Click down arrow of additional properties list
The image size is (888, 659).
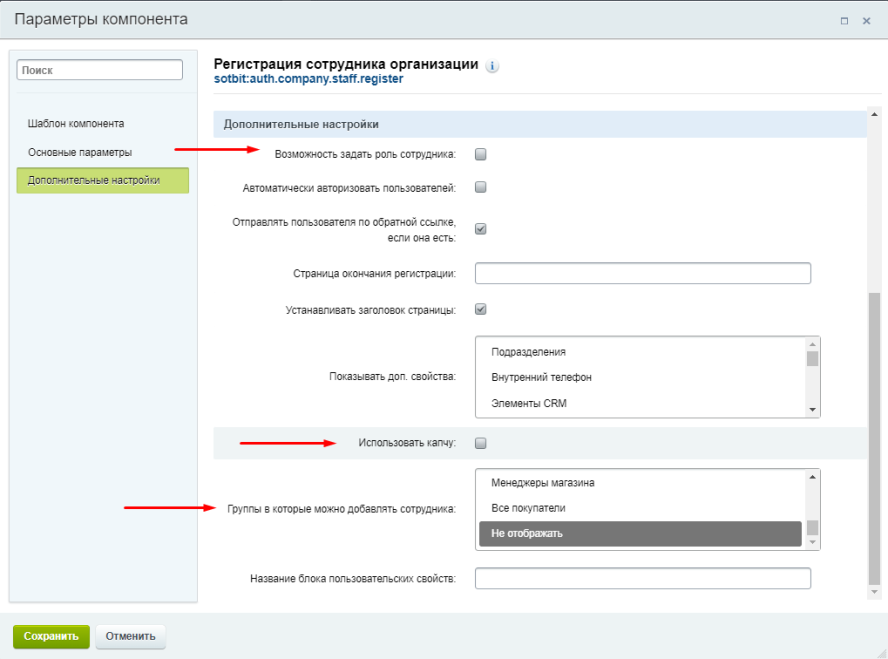tap(813, 410)
